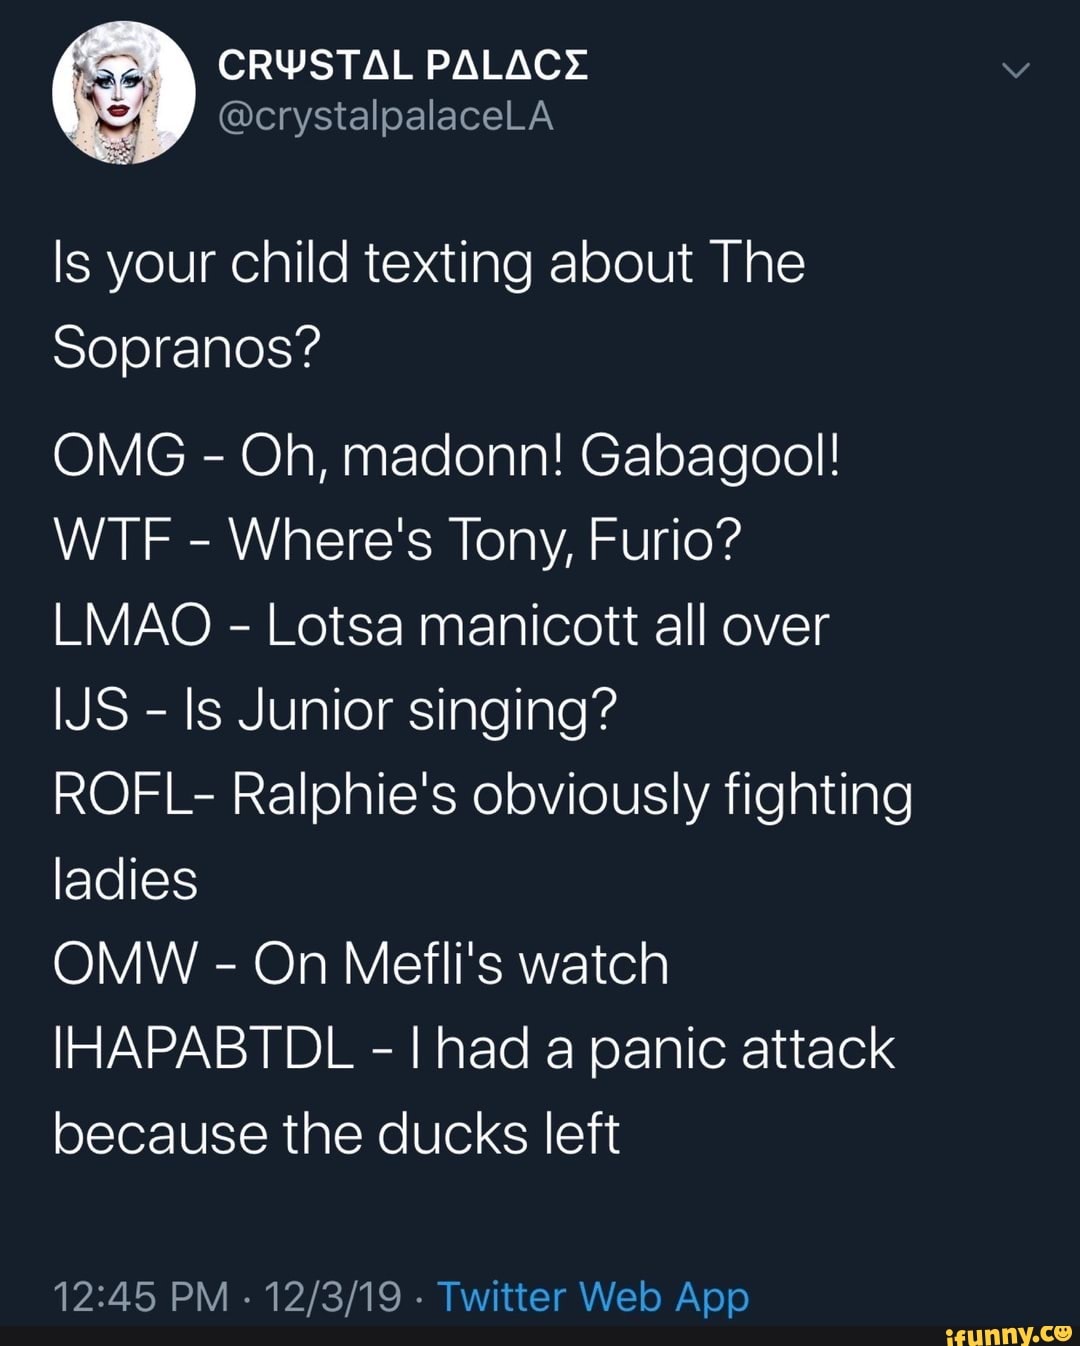Open the tweet options chevron menu
The width and height of the screenshot is (1080, 1346).
[1015, 71]
